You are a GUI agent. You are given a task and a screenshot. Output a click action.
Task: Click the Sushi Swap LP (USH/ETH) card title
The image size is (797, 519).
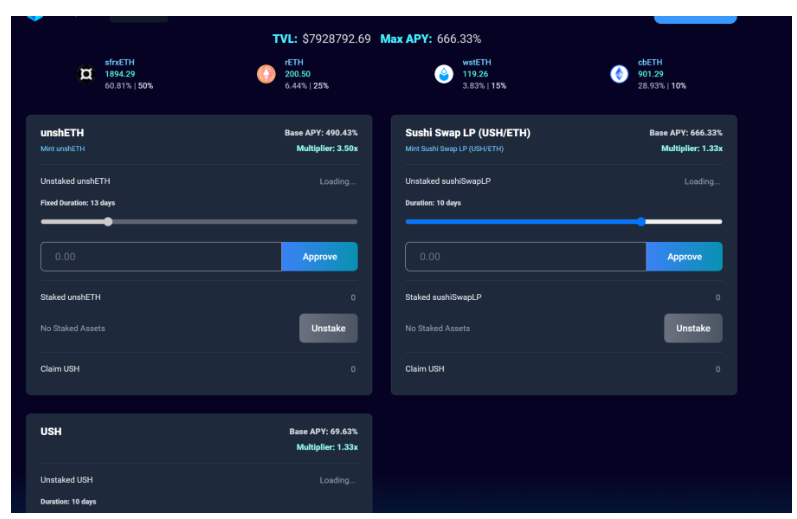click(468, 133)
